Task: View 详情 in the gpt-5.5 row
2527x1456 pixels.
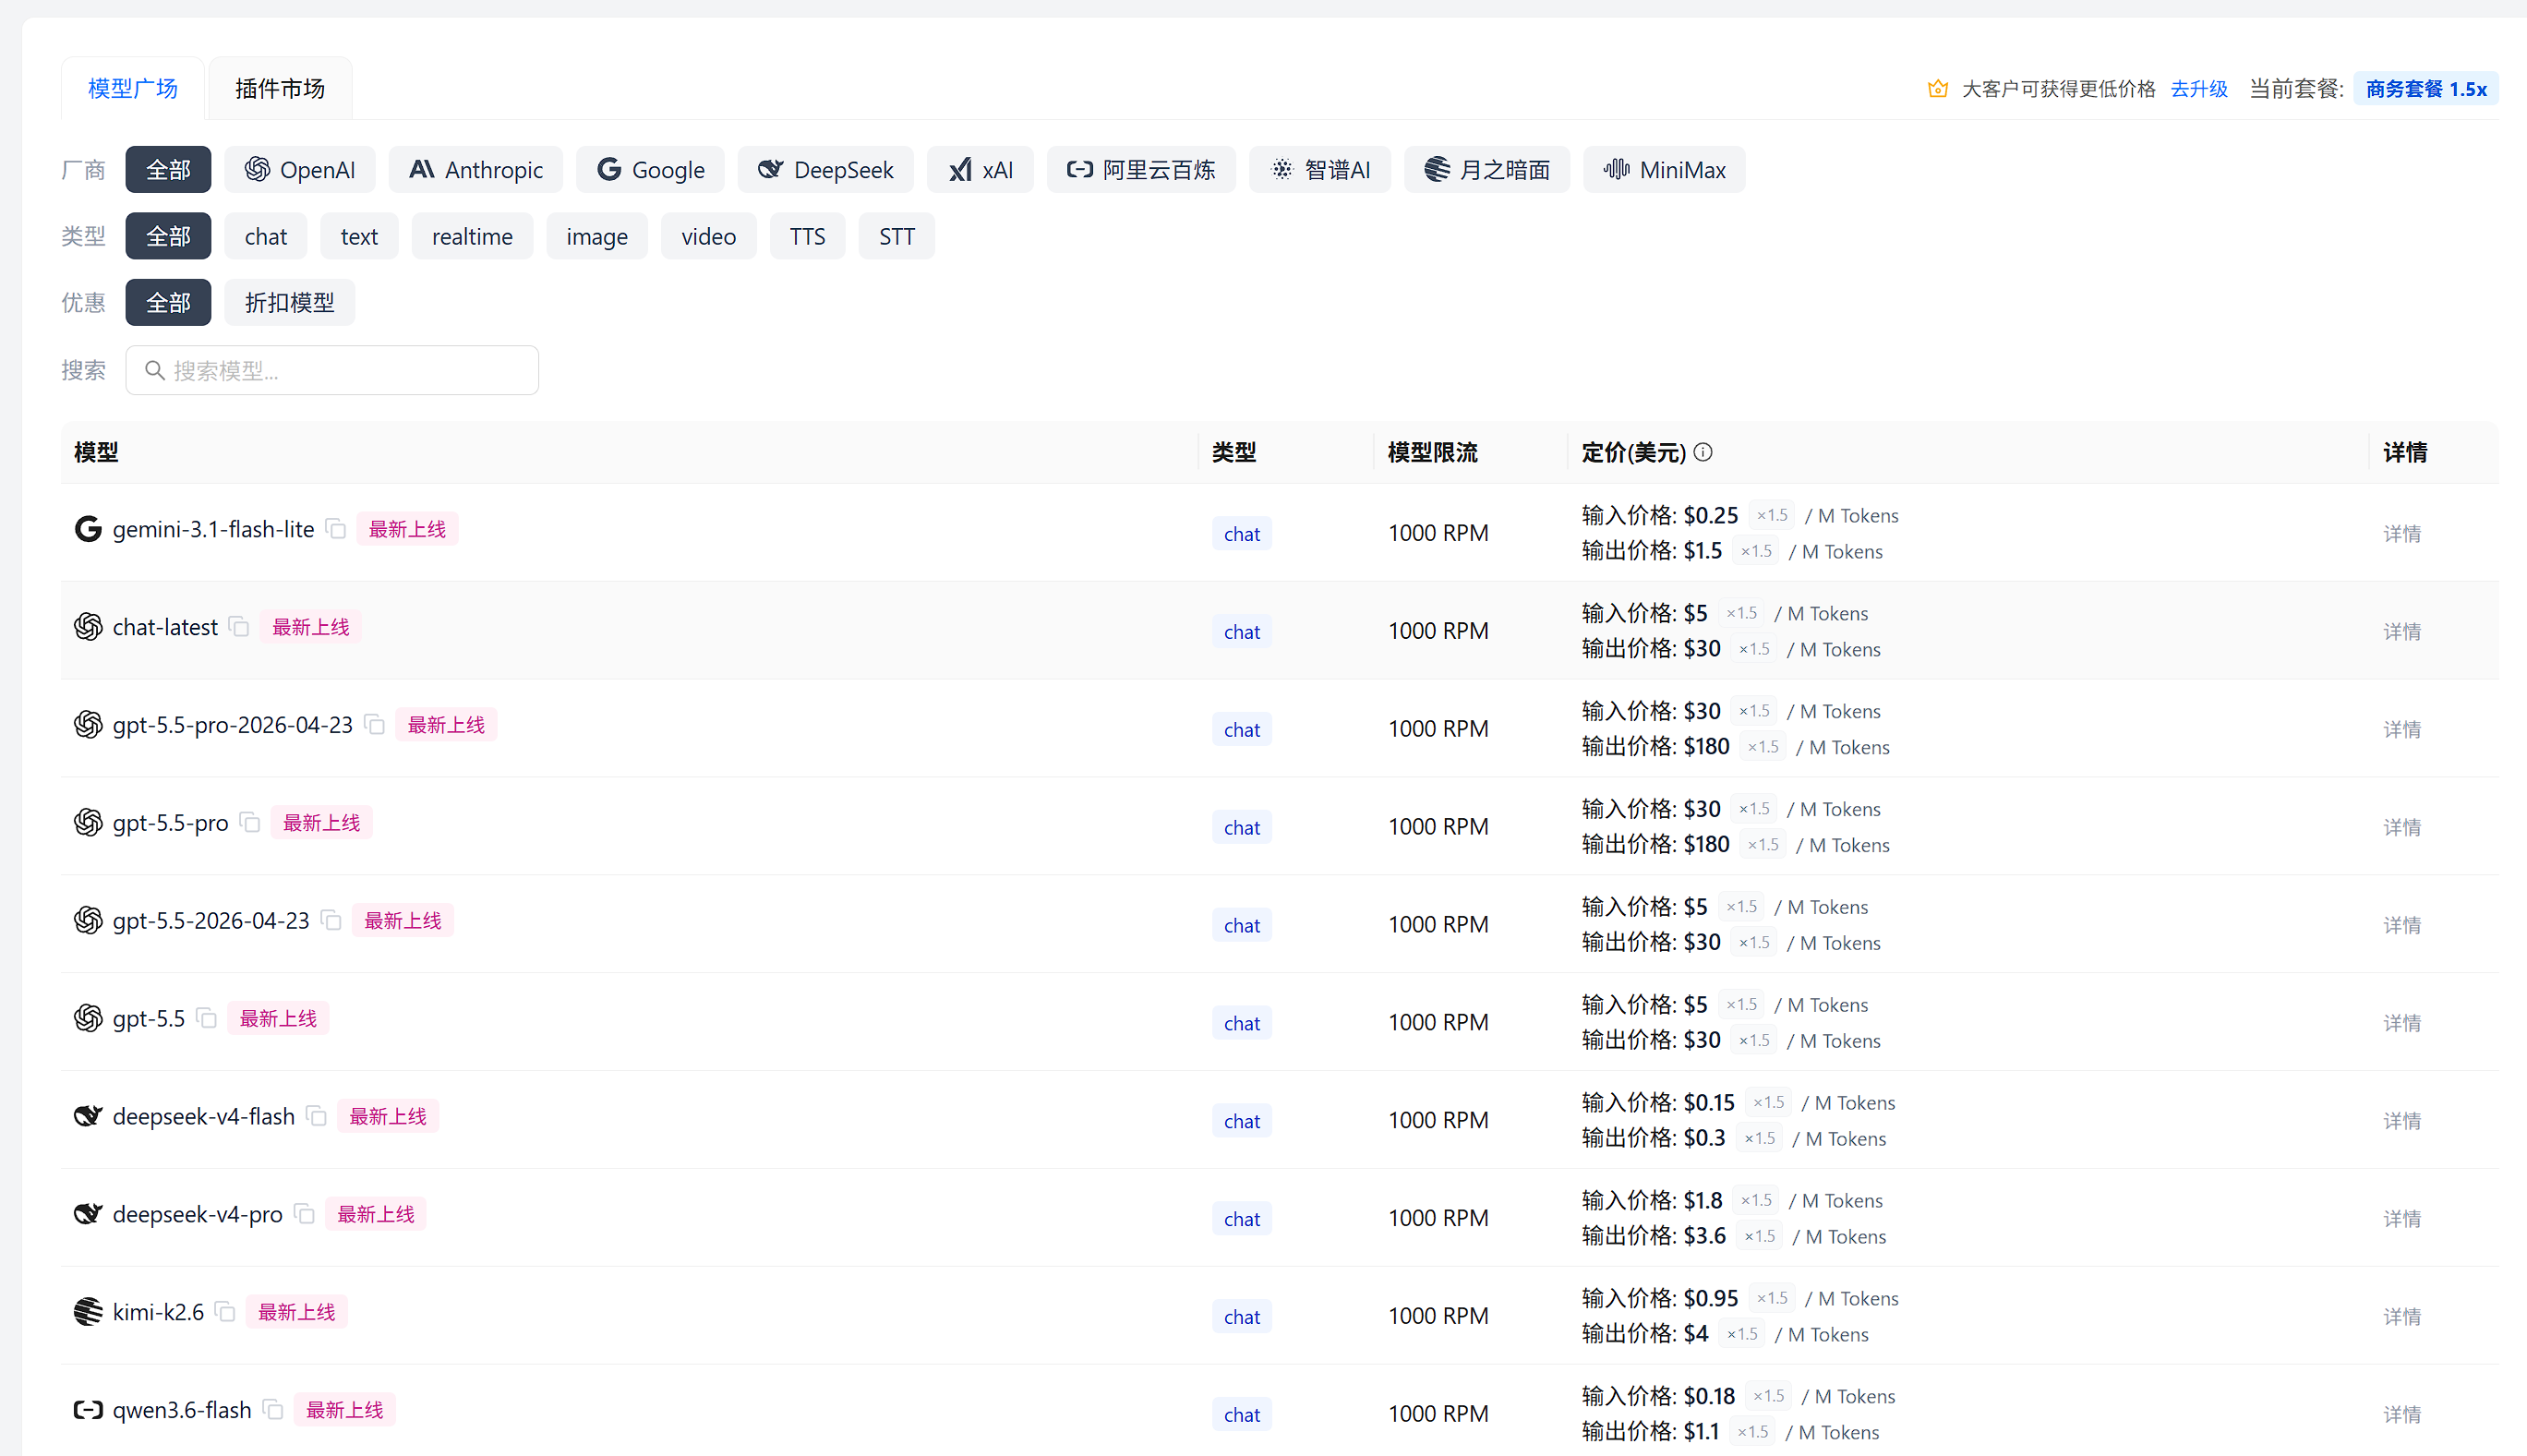Action: pos(2402,1024)
